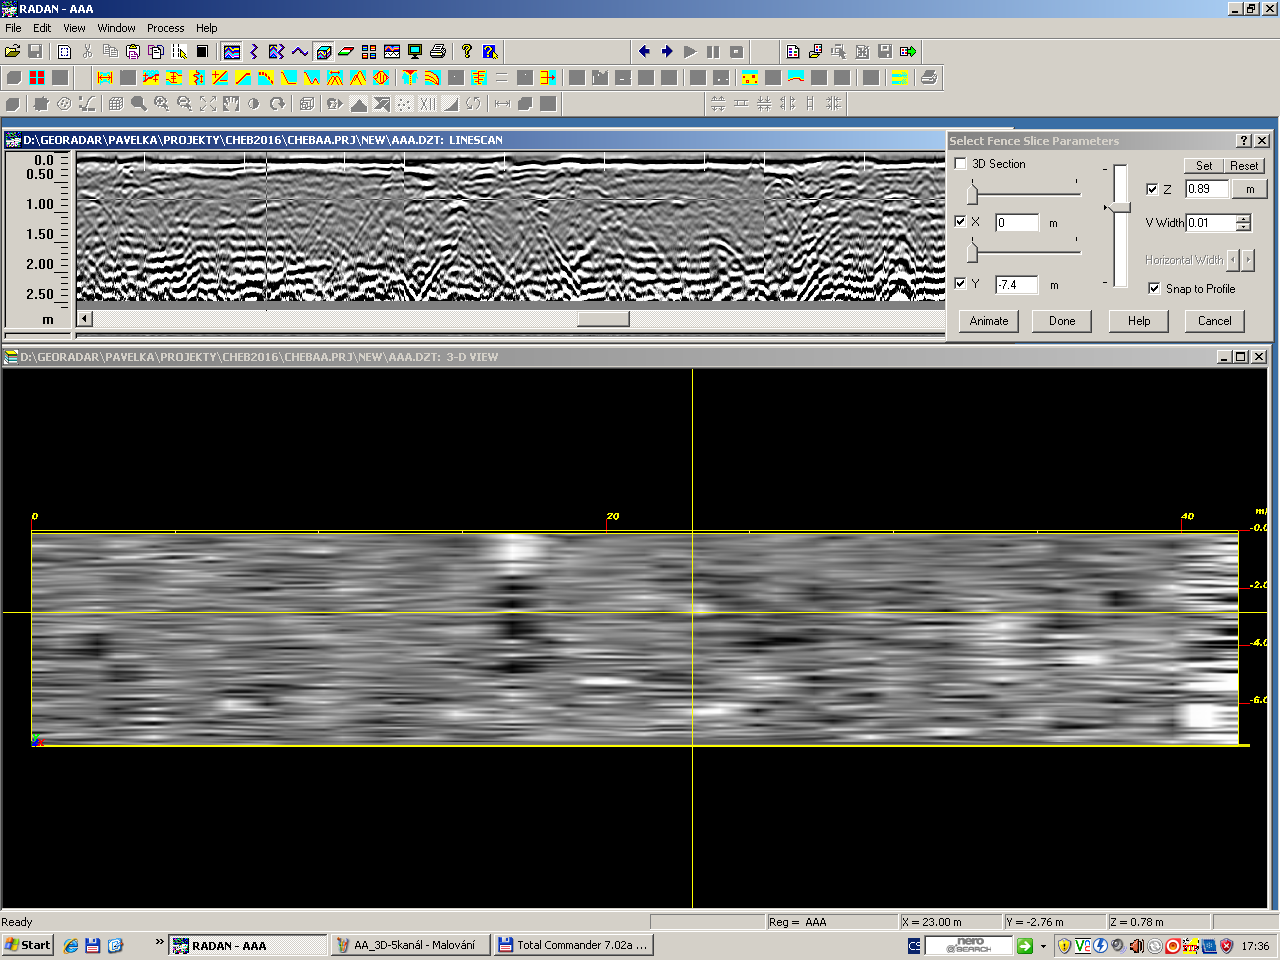The width and height of the screenshot is (1280, 960).
Task: Click the red four-square grid icon
Action: tap(37, 77)
